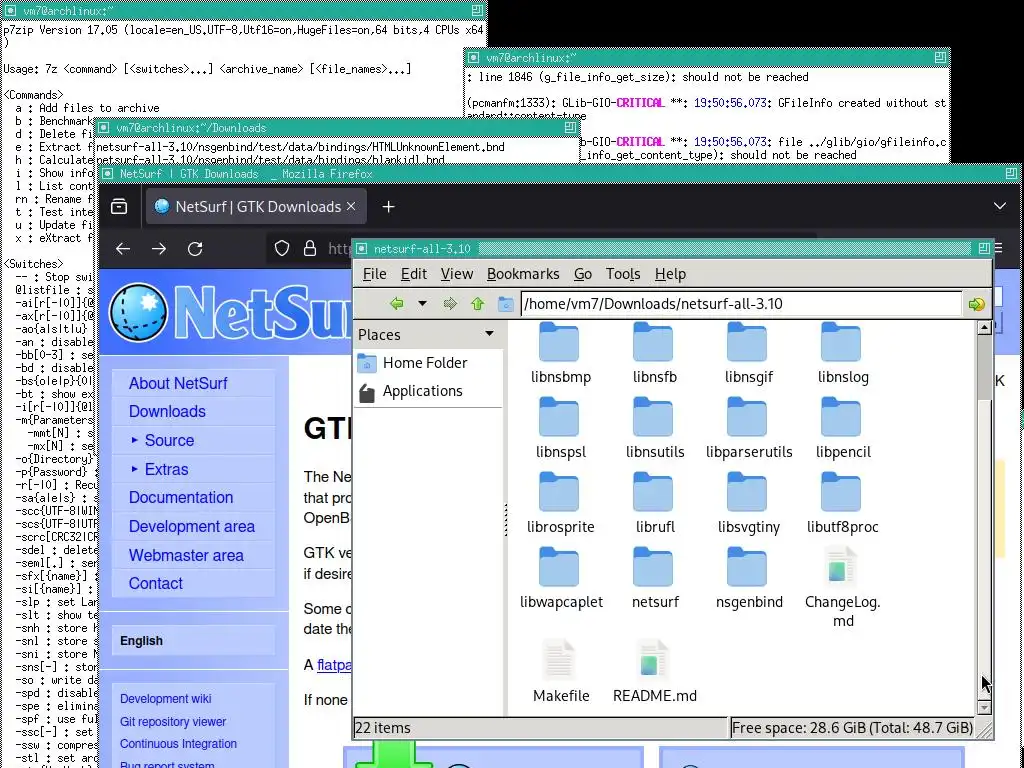Go forward in file manager toolbar
1024x768 pixels.
(450, 304)
